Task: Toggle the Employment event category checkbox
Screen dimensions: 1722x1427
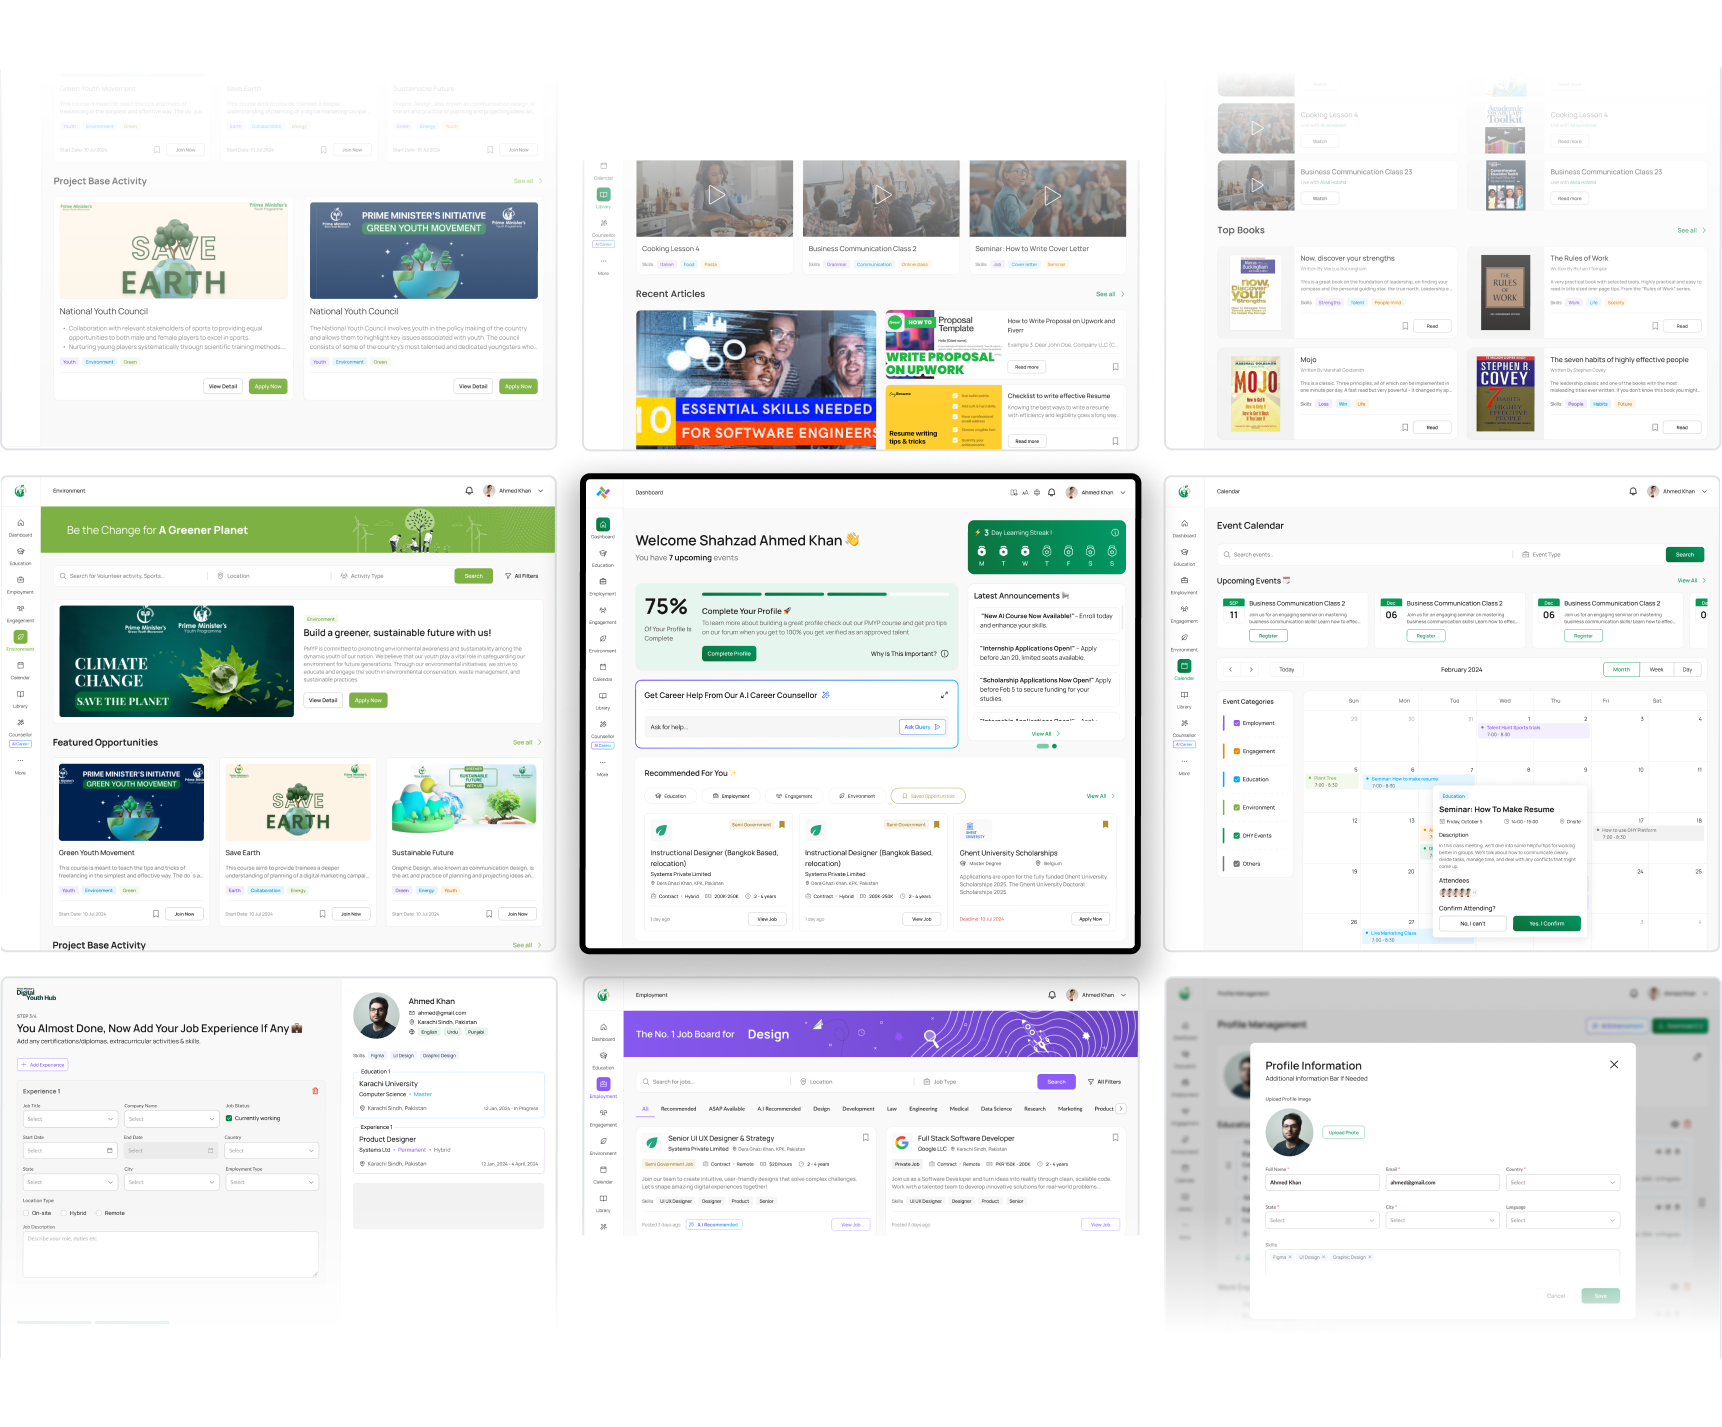Action: tap(1237, 723)
